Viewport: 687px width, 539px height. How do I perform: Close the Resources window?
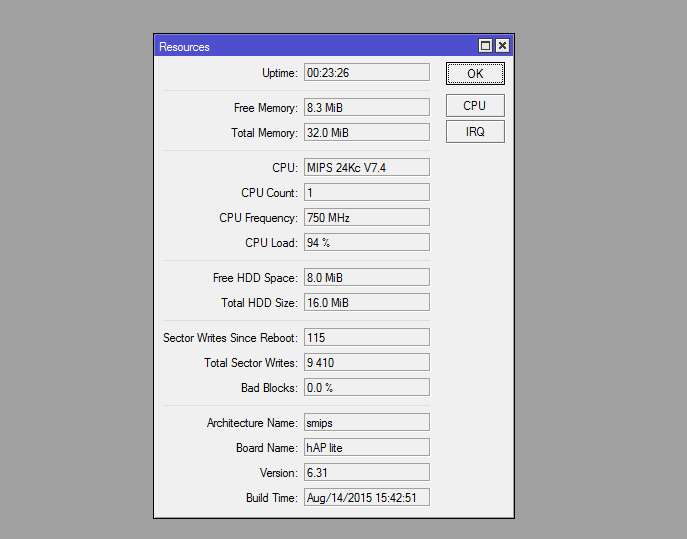502,46
